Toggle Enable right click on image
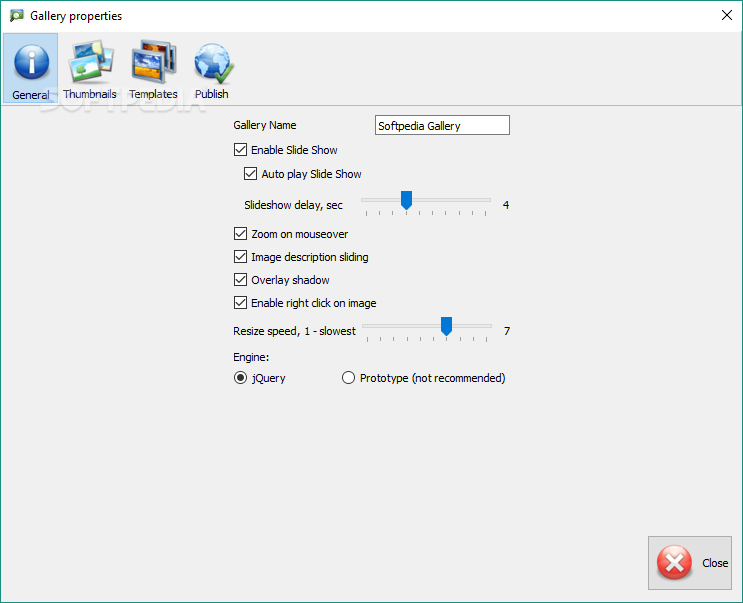This screenshot has height=603, width=743. 240,303
